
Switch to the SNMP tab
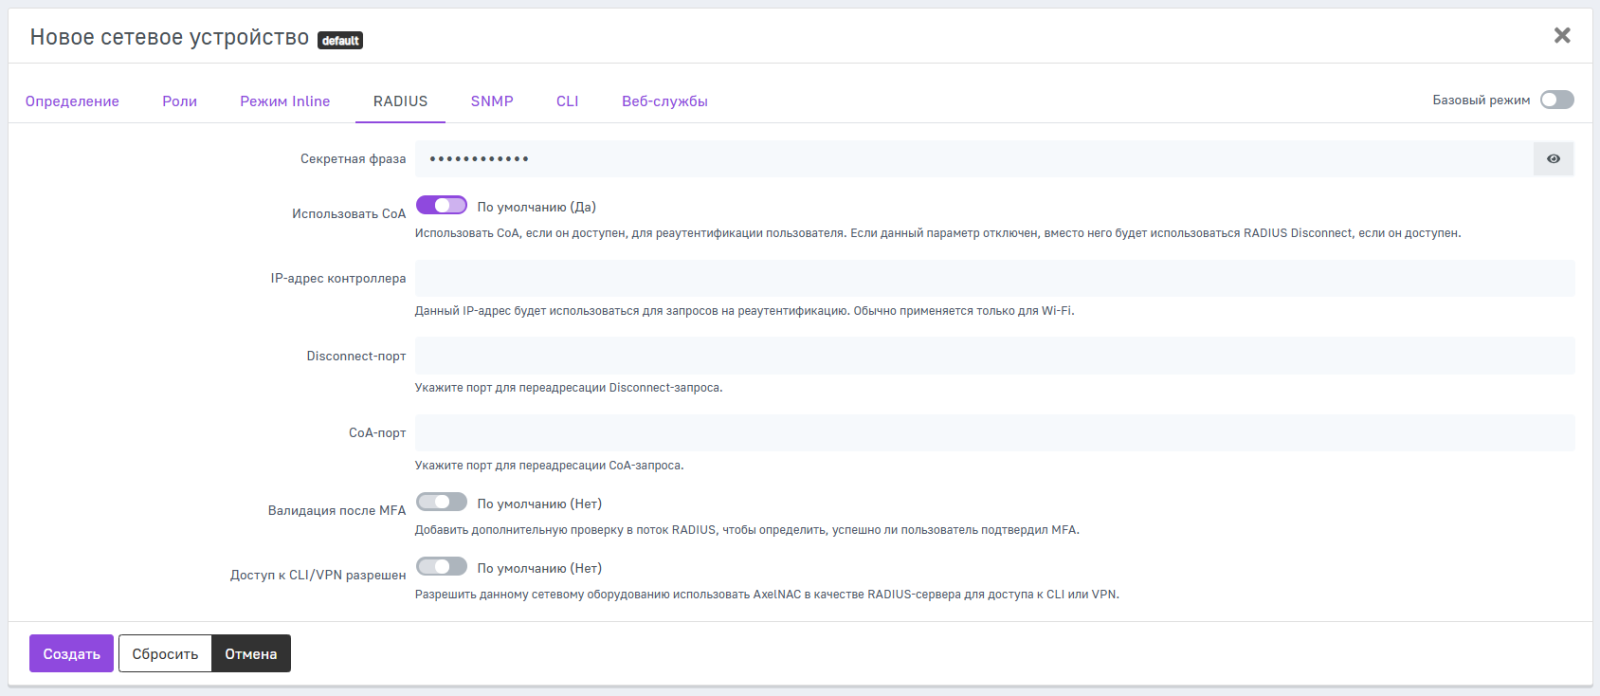click(492, 101)
